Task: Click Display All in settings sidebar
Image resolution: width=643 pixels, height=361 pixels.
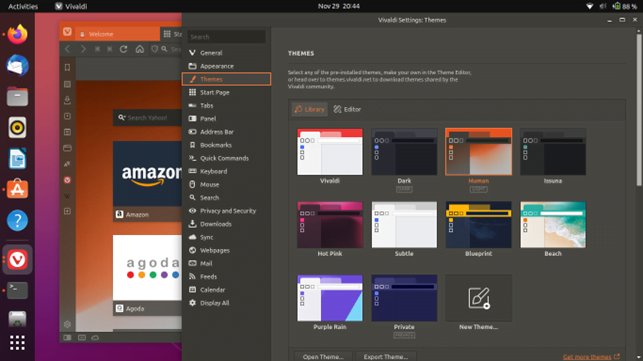Action: click(x=226, y=303)
